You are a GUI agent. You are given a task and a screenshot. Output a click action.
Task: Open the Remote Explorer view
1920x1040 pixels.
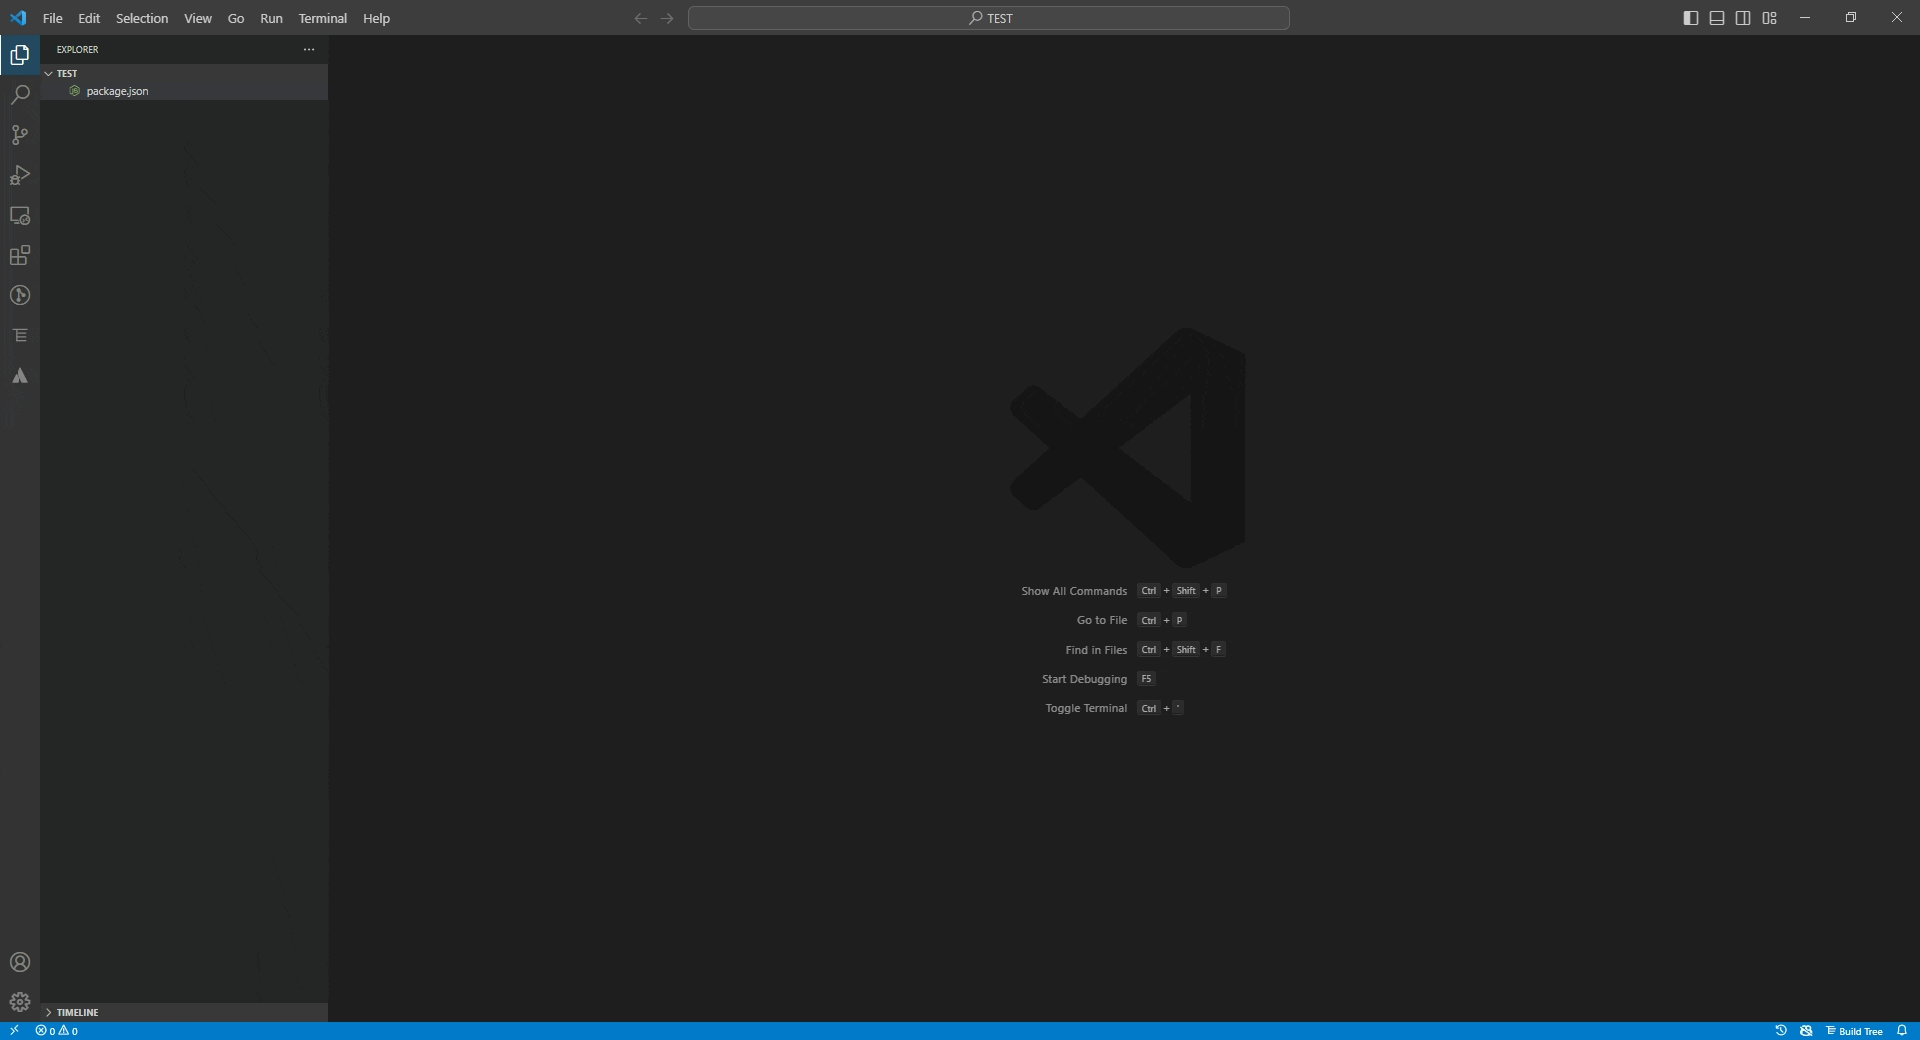20,216
